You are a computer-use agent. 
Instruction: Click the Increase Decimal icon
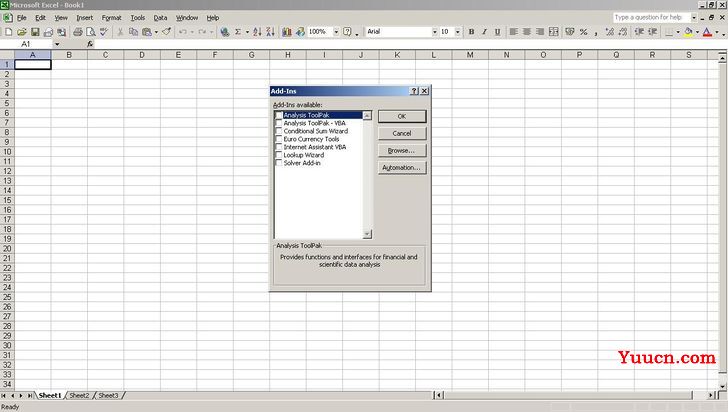[610, 32]
